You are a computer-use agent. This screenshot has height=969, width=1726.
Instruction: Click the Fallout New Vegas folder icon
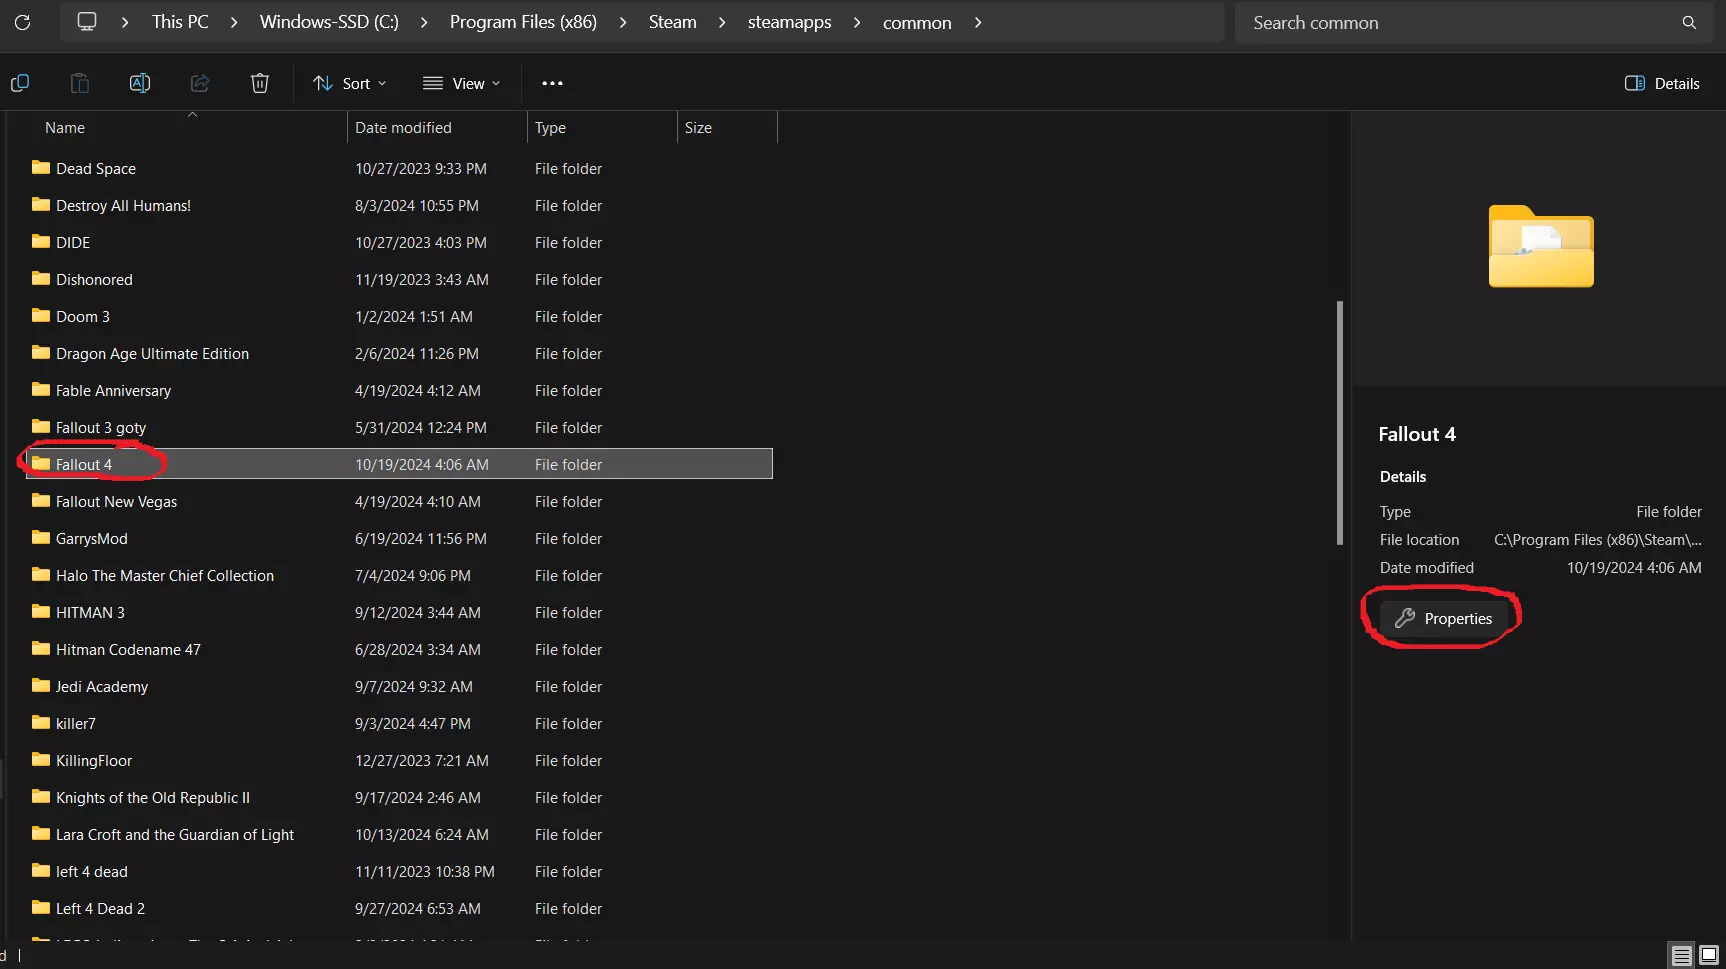tap(41, 501)
